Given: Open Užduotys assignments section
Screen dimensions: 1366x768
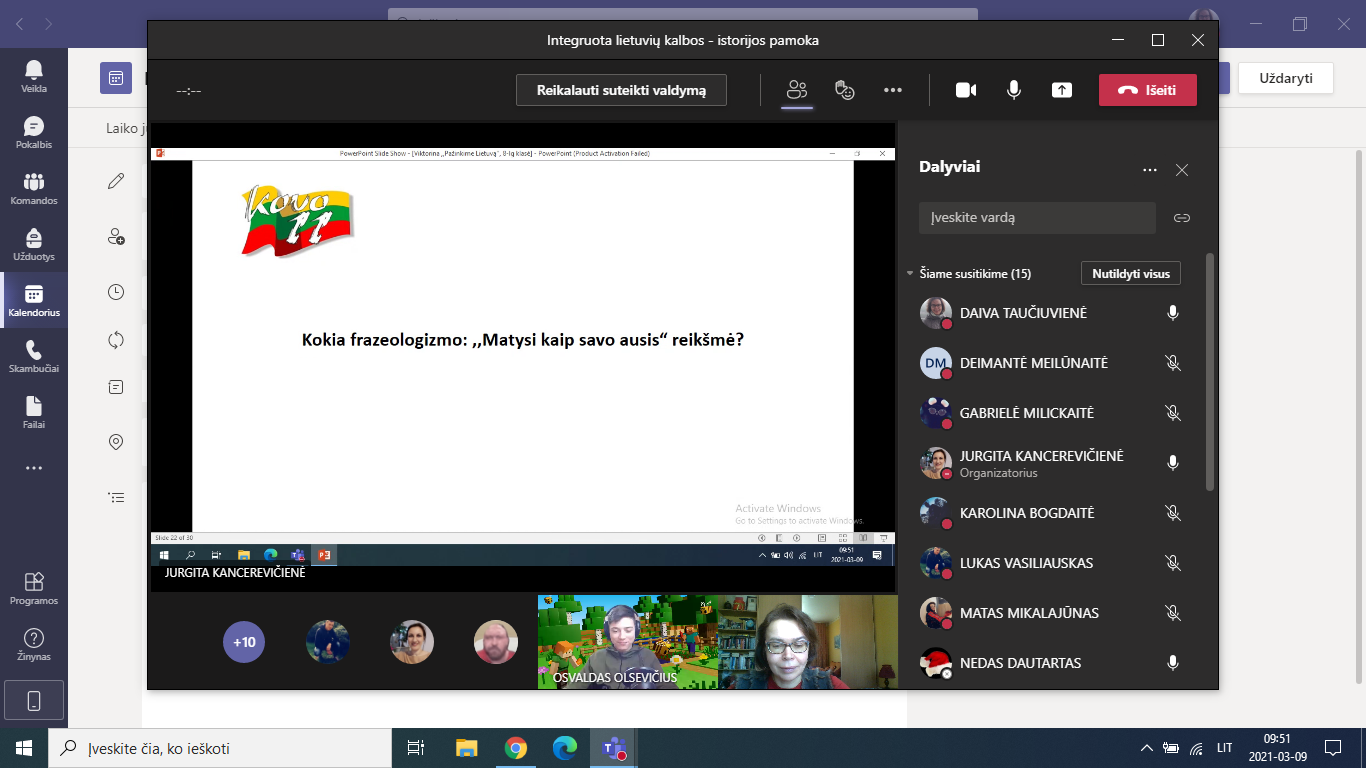Looking at the screenshot, I should click(34, 244).
